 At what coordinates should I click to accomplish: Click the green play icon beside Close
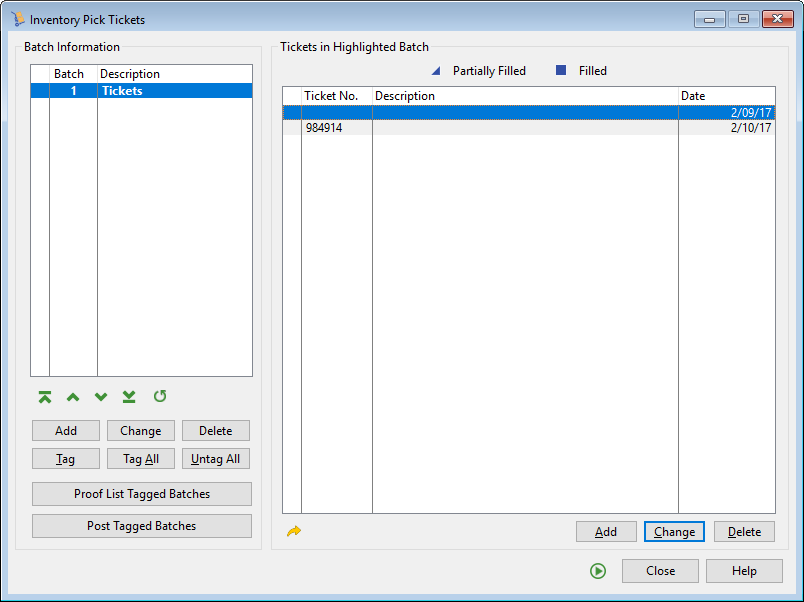(x=598, y=571)
